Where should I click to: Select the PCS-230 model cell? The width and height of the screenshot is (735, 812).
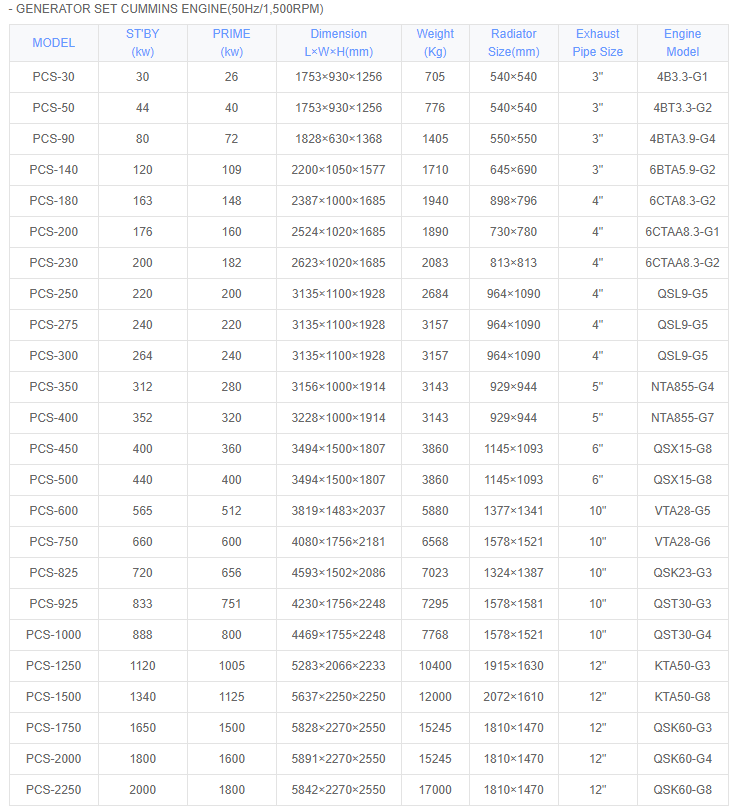54,263
